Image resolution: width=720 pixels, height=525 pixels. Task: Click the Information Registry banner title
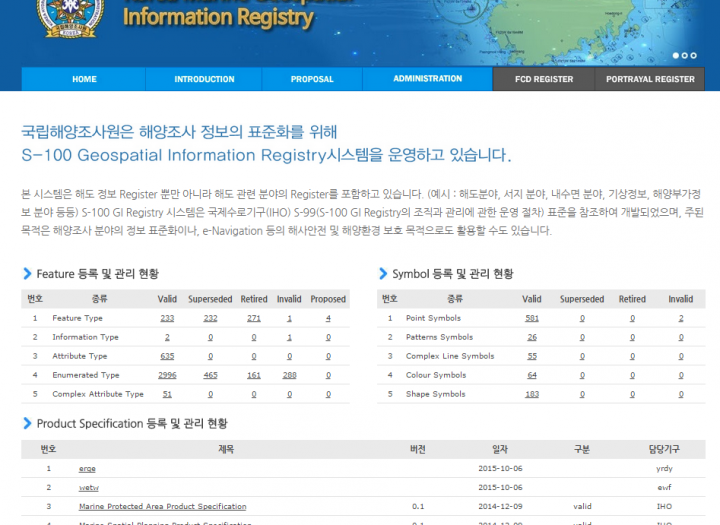tap(218, 17)
